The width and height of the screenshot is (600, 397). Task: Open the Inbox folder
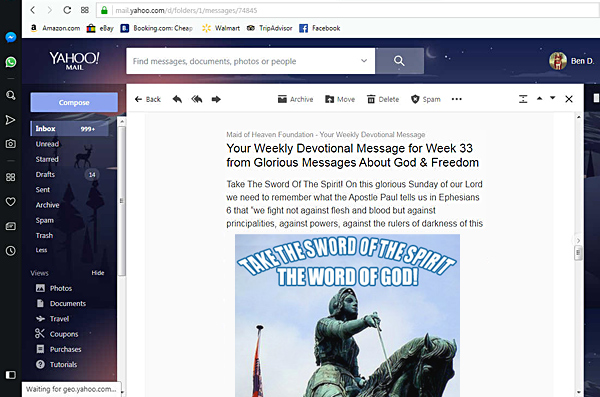69,129
